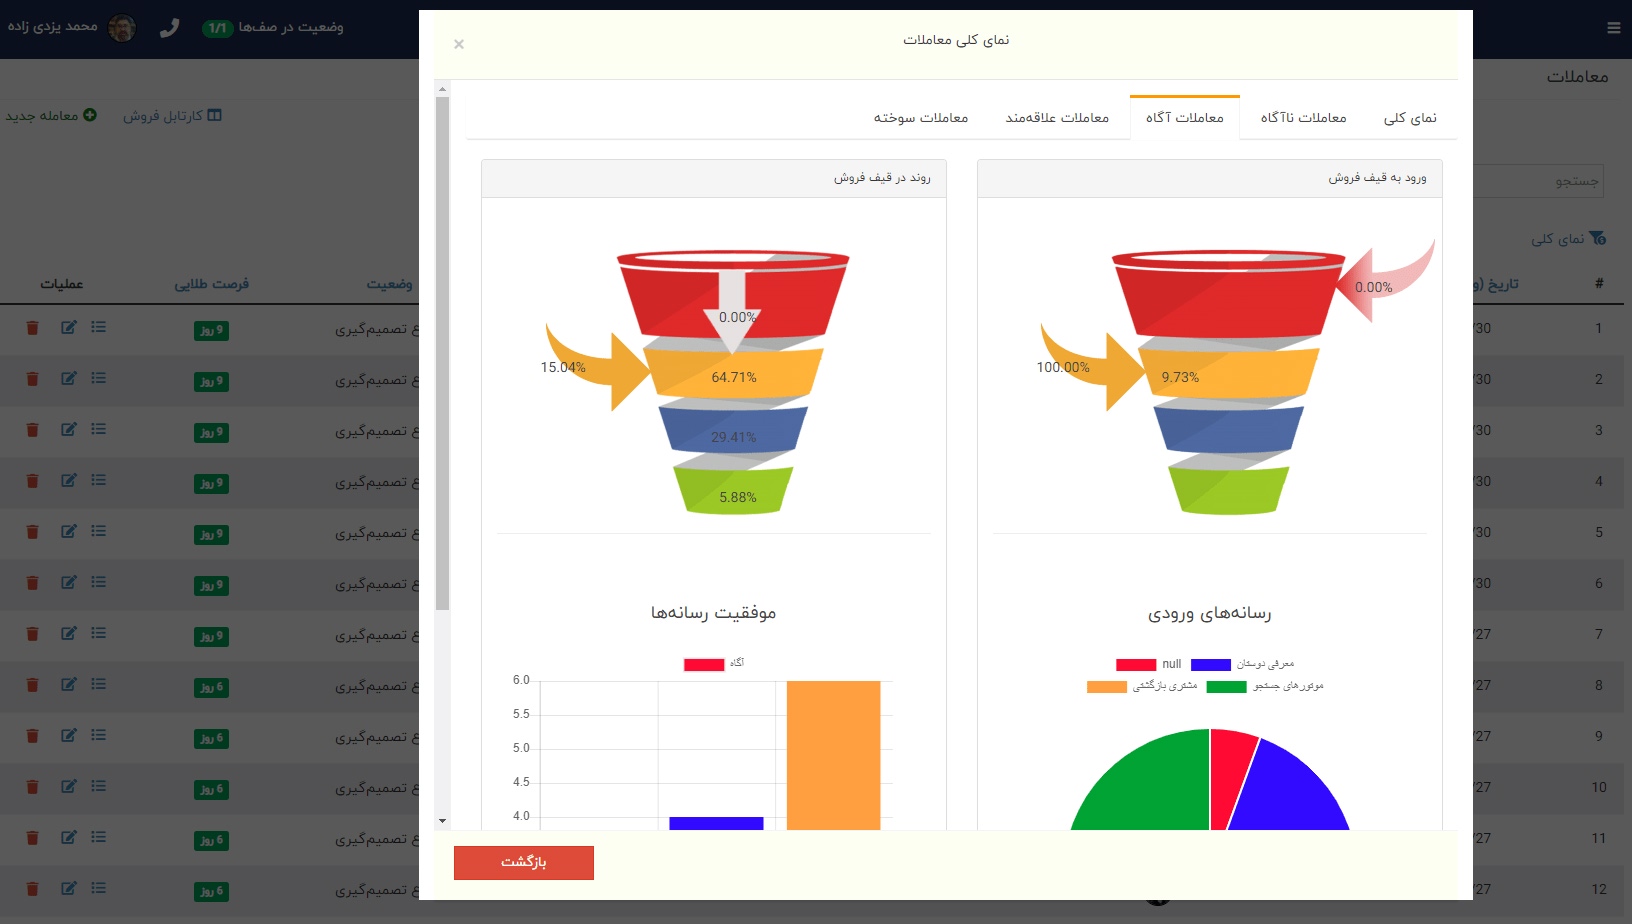The height and width of the screenshot is (924, 1632).
Task: Delete row 7 with the trash icon
Action: tap(32, 634)
